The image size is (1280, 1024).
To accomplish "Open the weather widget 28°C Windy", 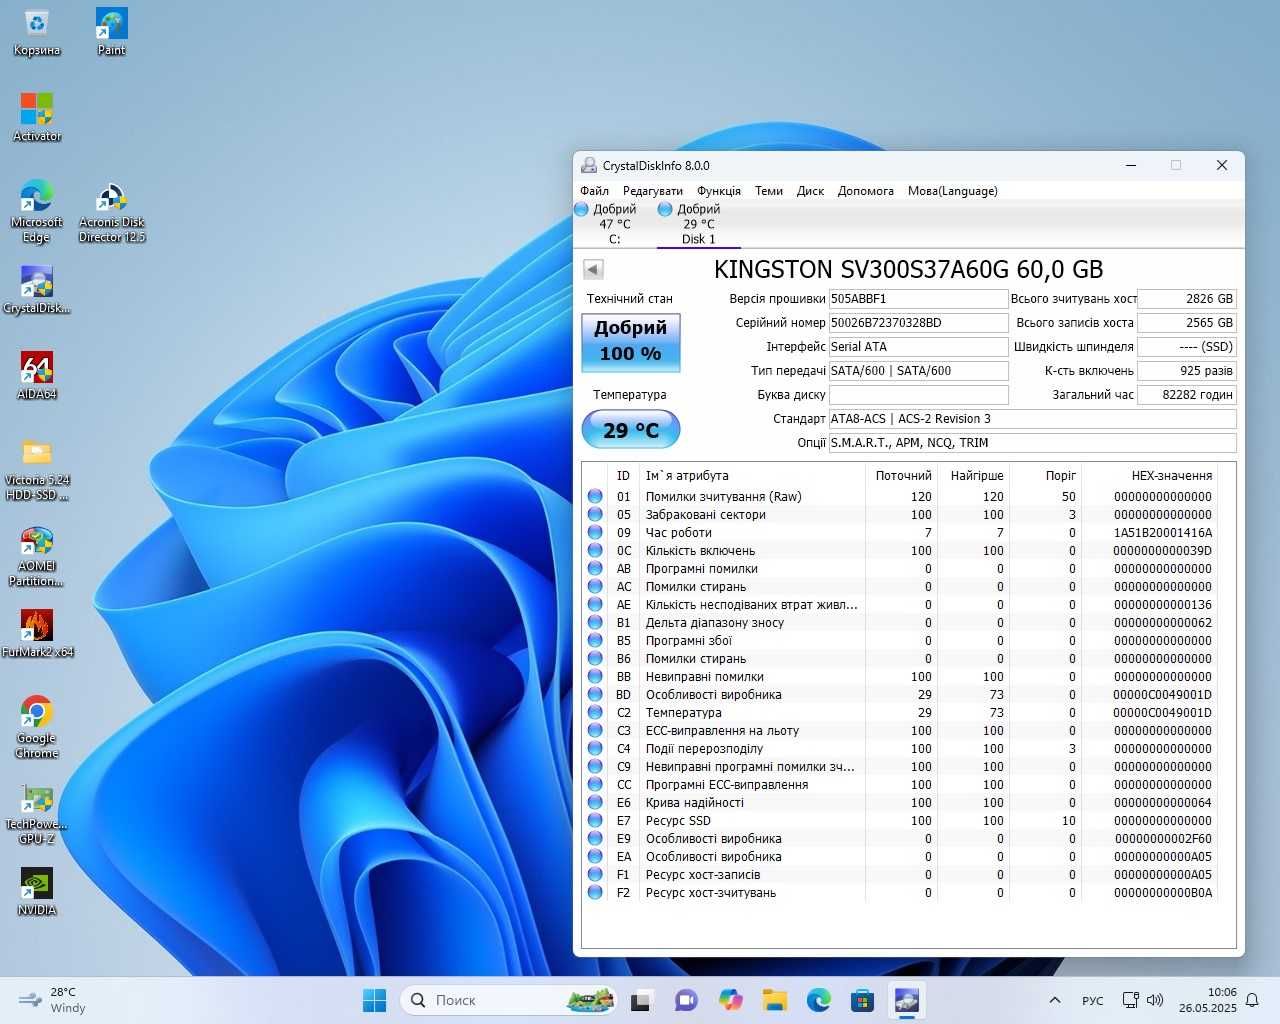I will [x=54, y=1000].
